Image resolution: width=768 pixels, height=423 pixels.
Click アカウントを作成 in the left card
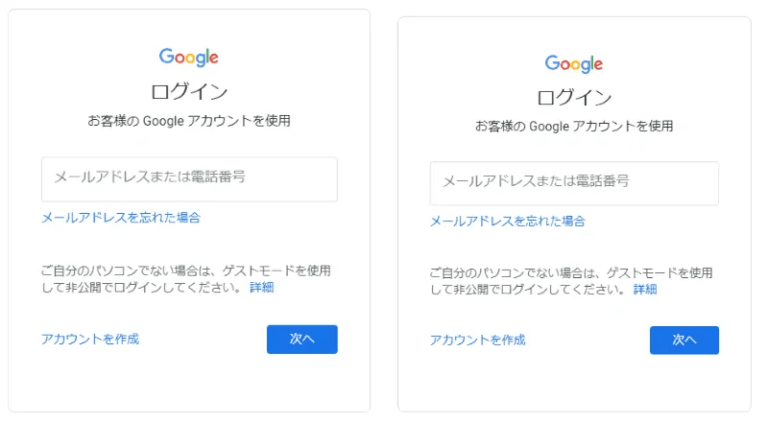pyautogui.click(x=90, y=339)
